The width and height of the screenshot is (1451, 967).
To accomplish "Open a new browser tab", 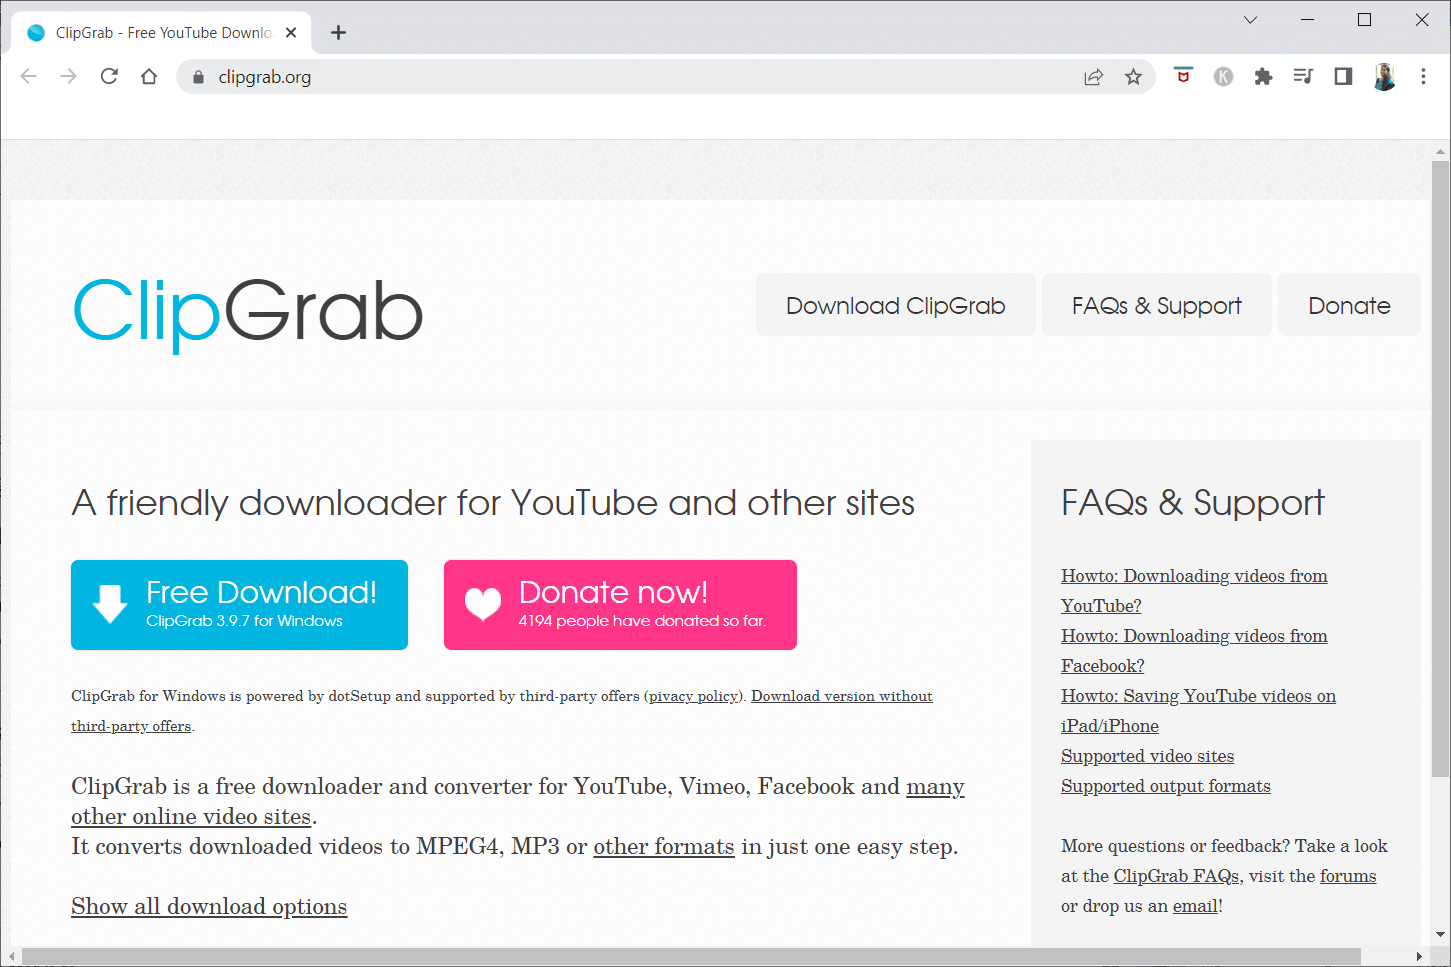I will pyautogui.click(x=339, y=33).
